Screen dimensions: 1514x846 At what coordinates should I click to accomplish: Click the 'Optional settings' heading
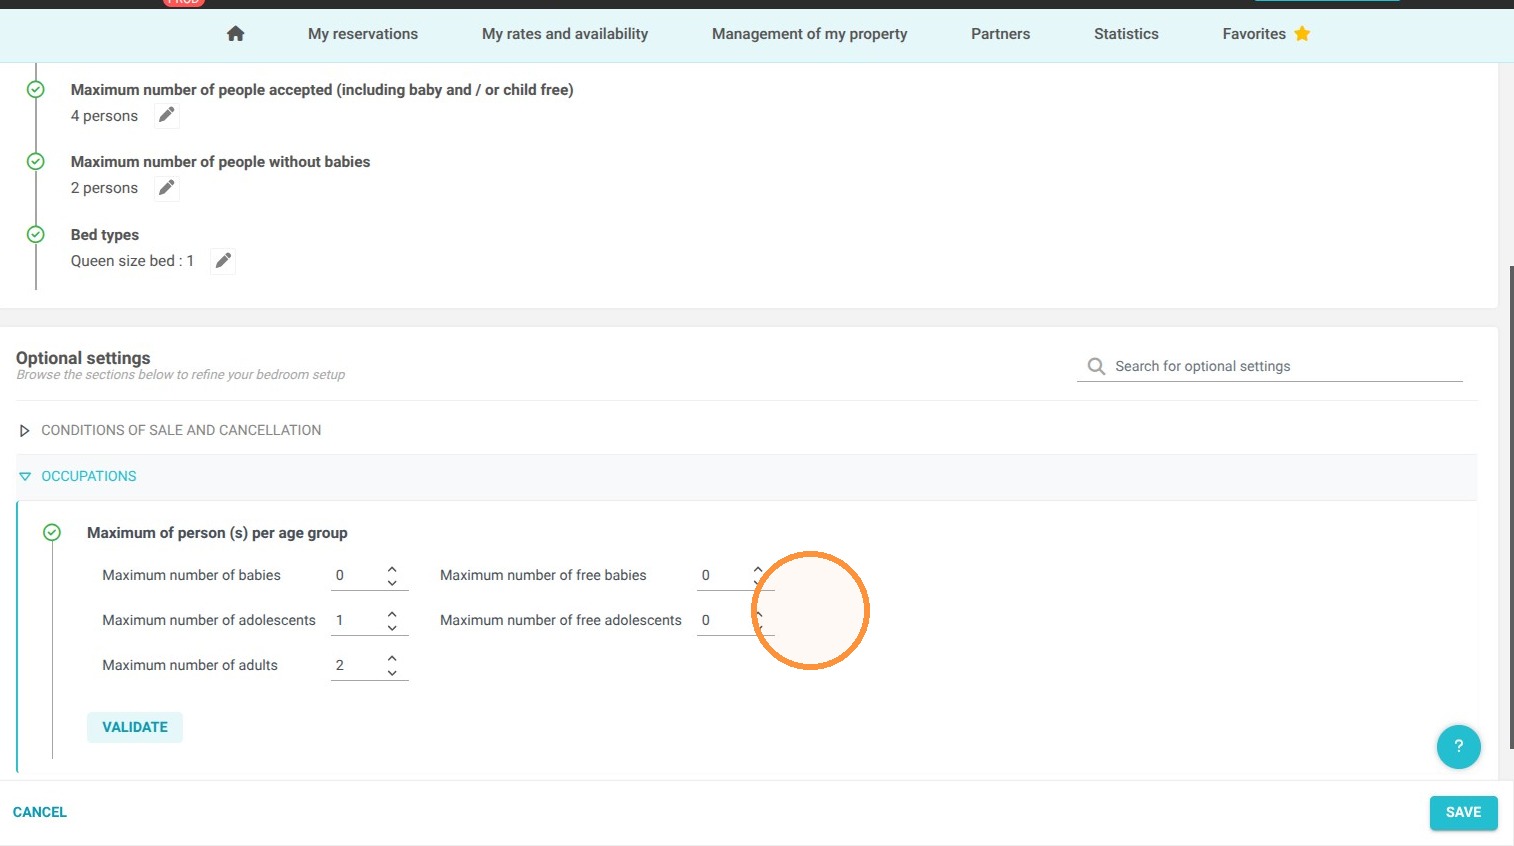click(x=83, y=358)
